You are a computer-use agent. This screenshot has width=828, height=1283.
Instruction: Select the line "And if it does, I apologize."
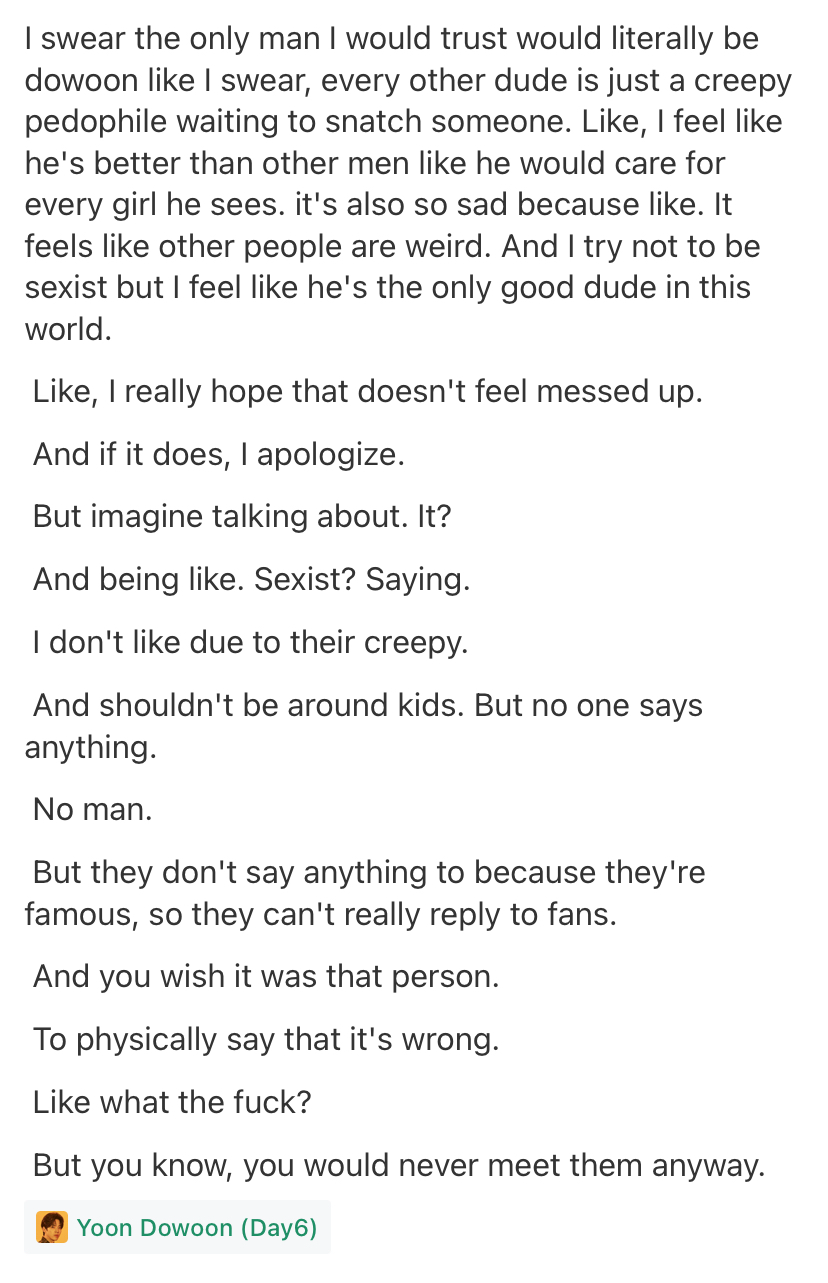pos(218,454)
